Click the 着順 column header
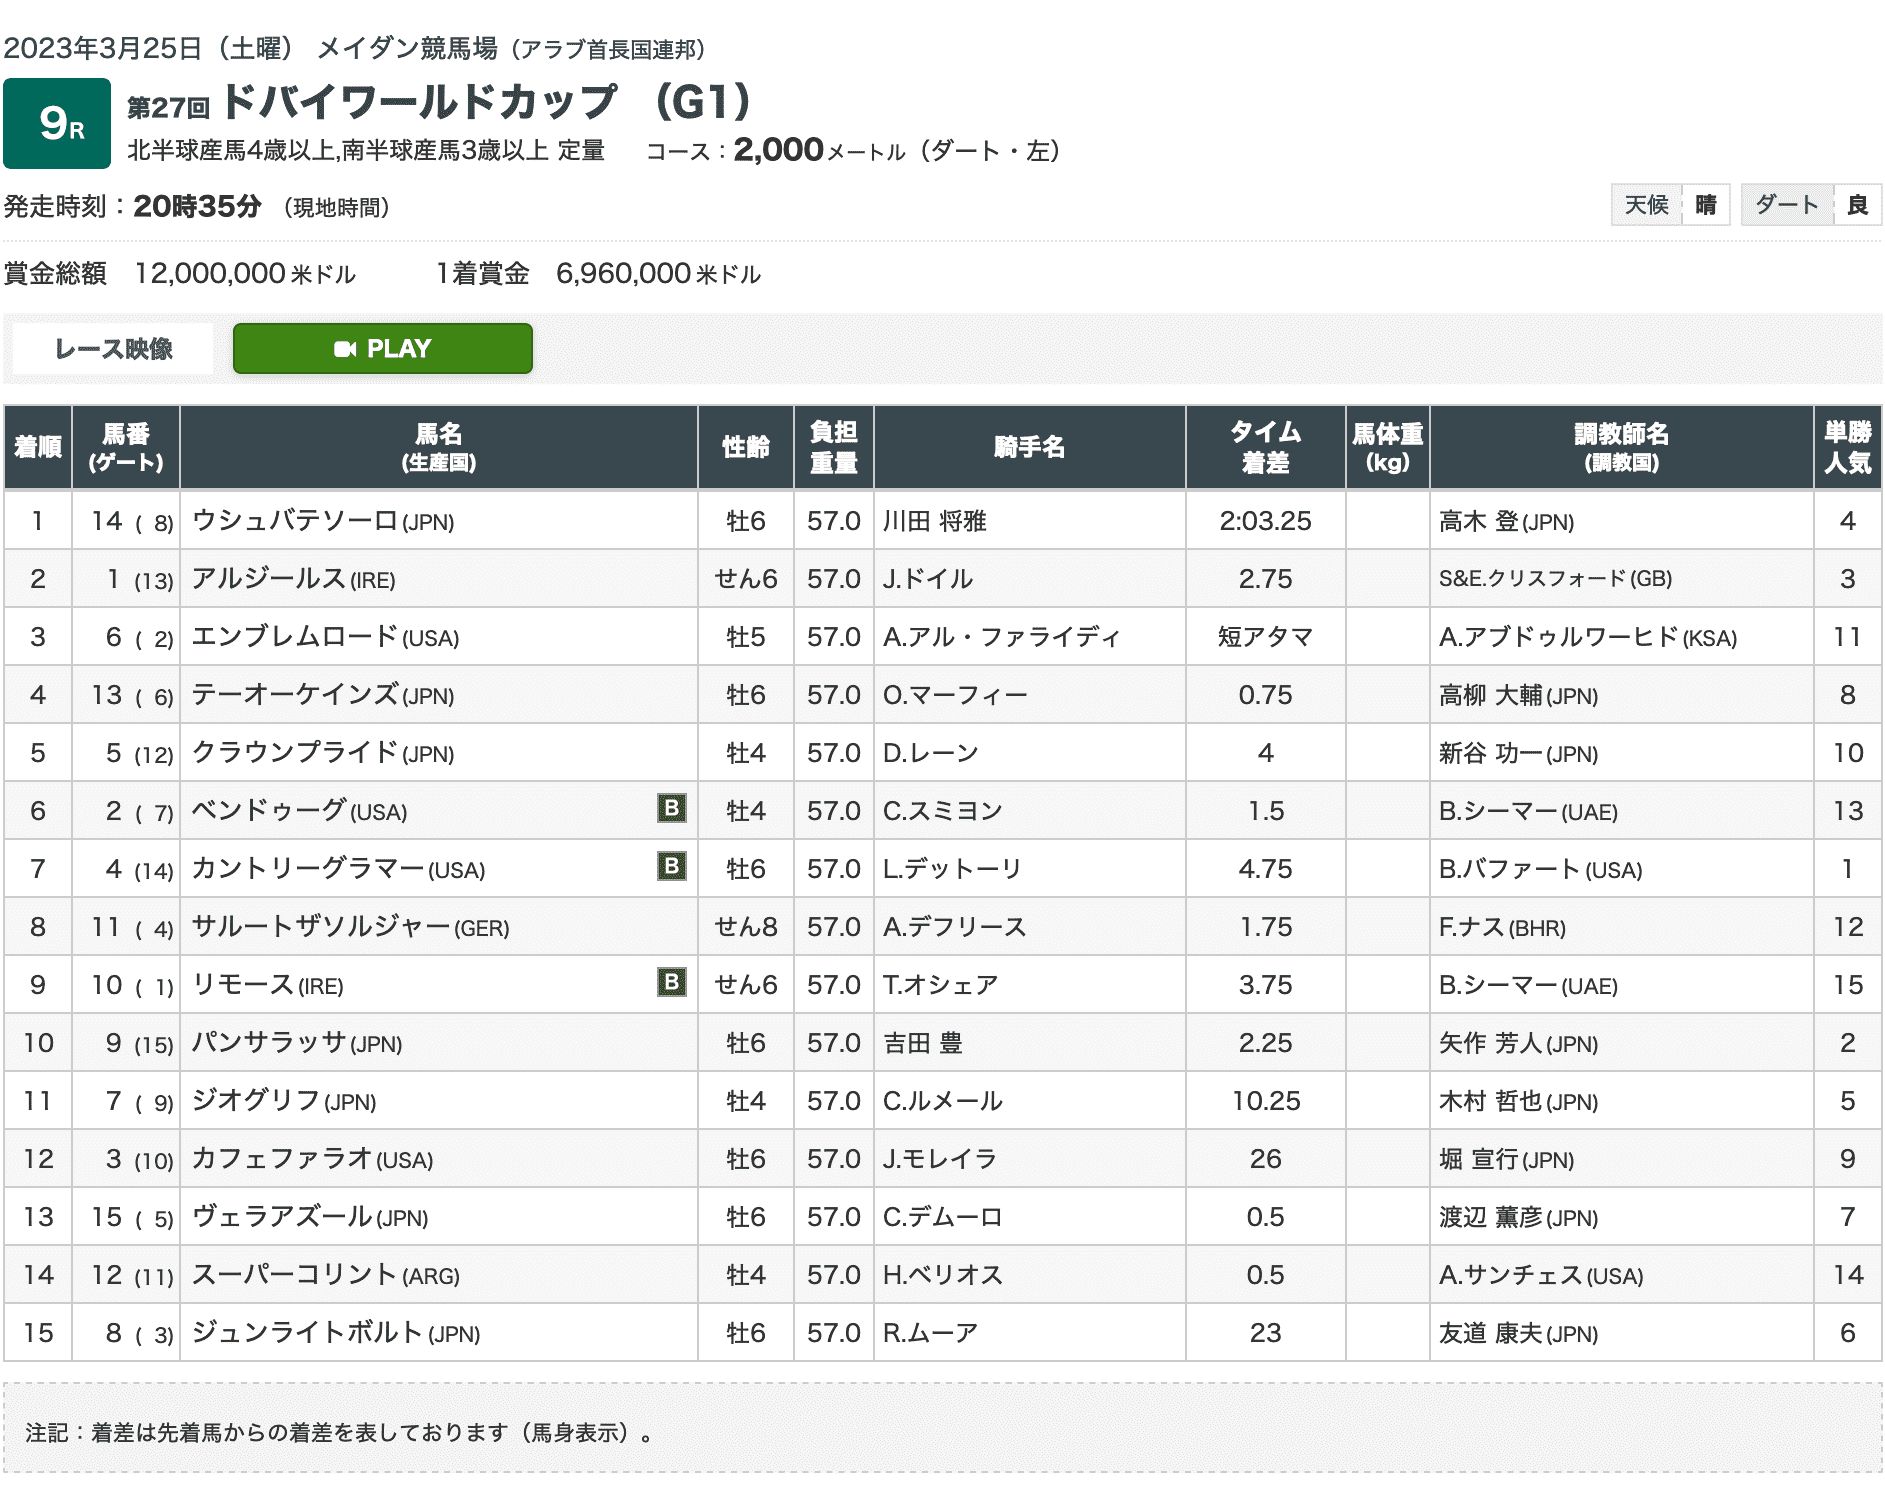 (x=38, y=447)
